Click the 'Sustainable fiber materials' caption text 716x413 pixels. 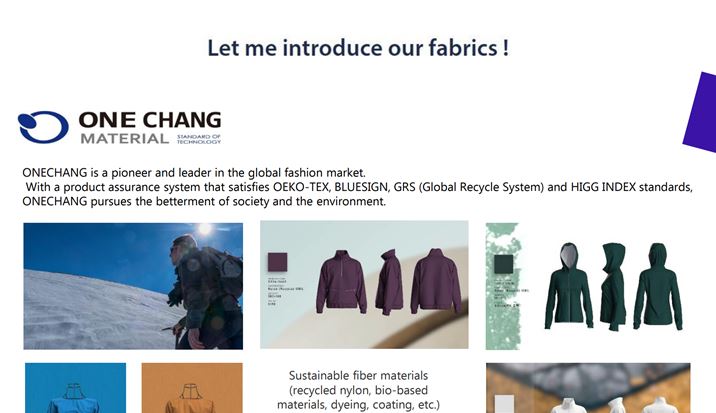tap(358, 376)
